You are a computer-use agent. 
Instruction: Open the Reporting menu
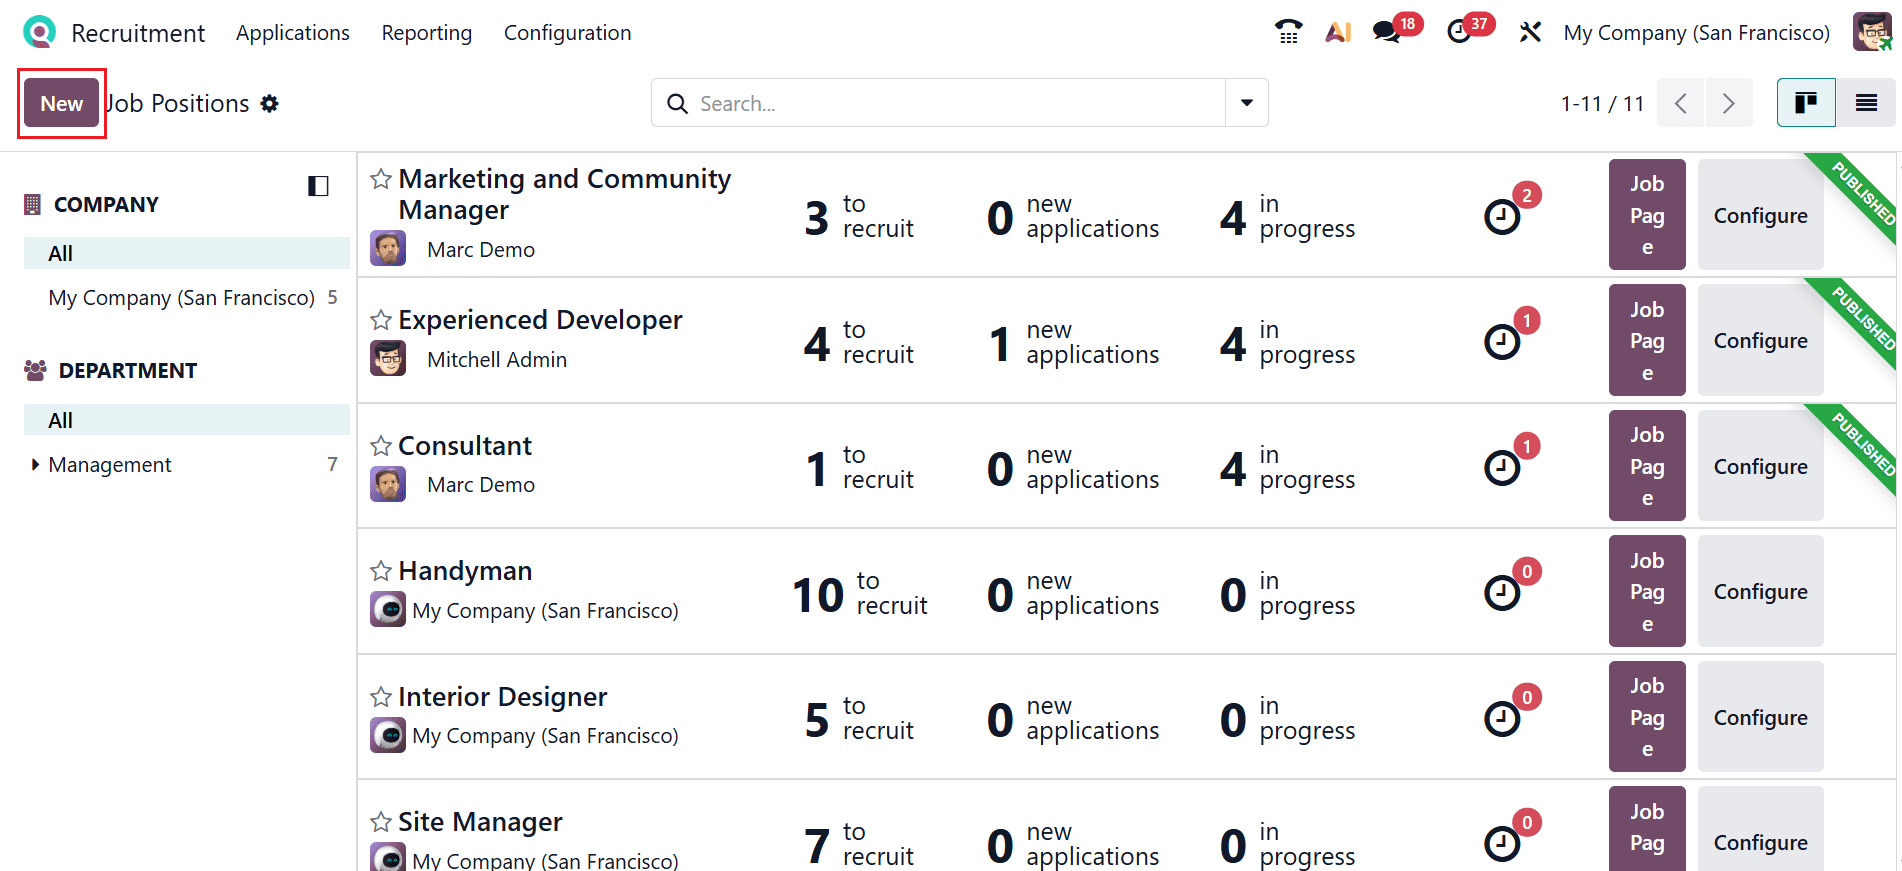tap(427, 33)
